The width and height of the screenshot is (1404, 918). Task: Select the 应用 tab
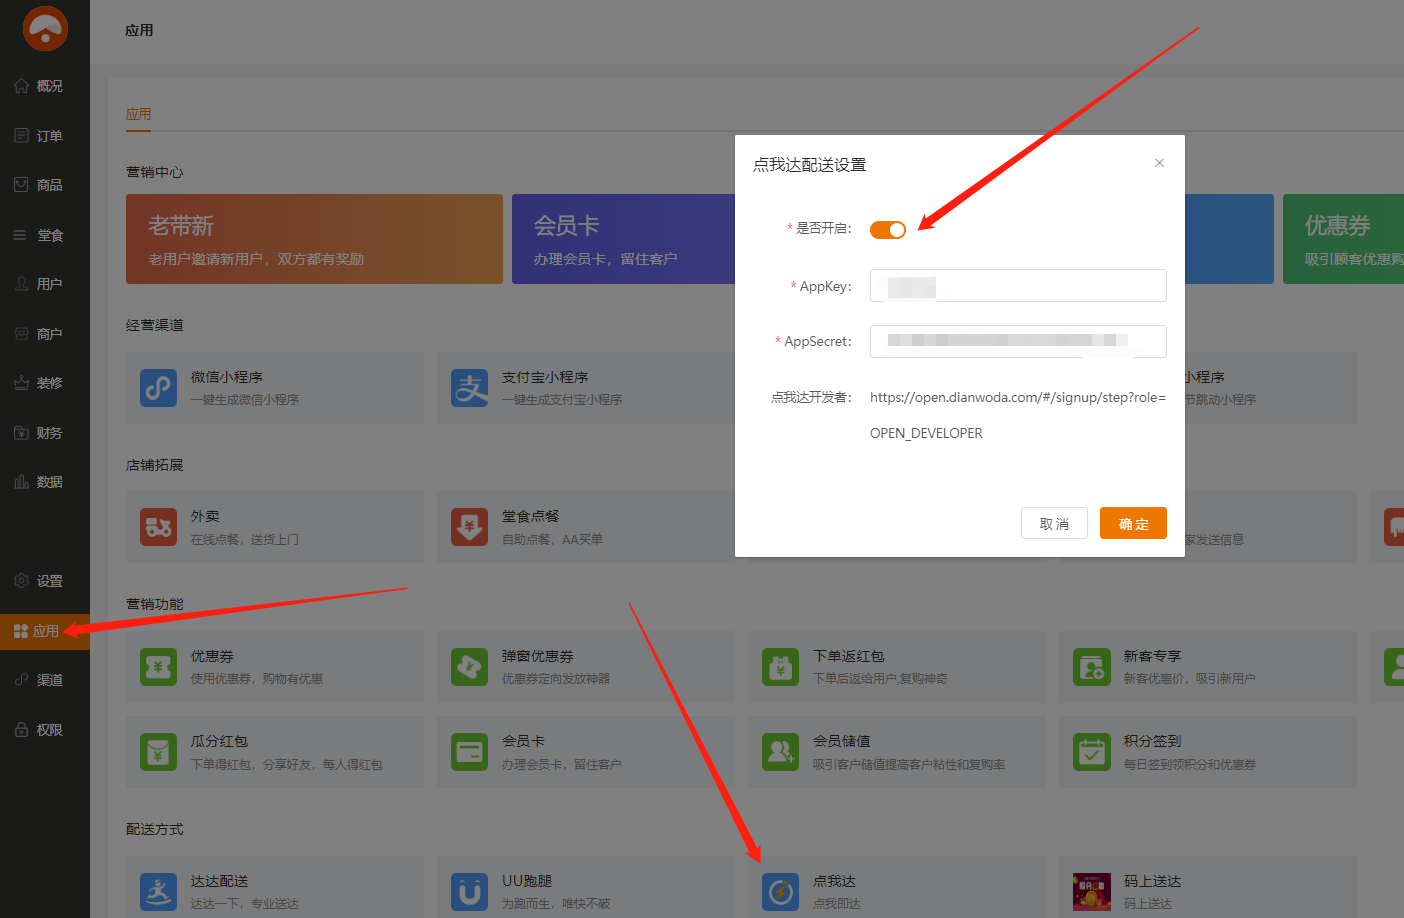(138, 114)
